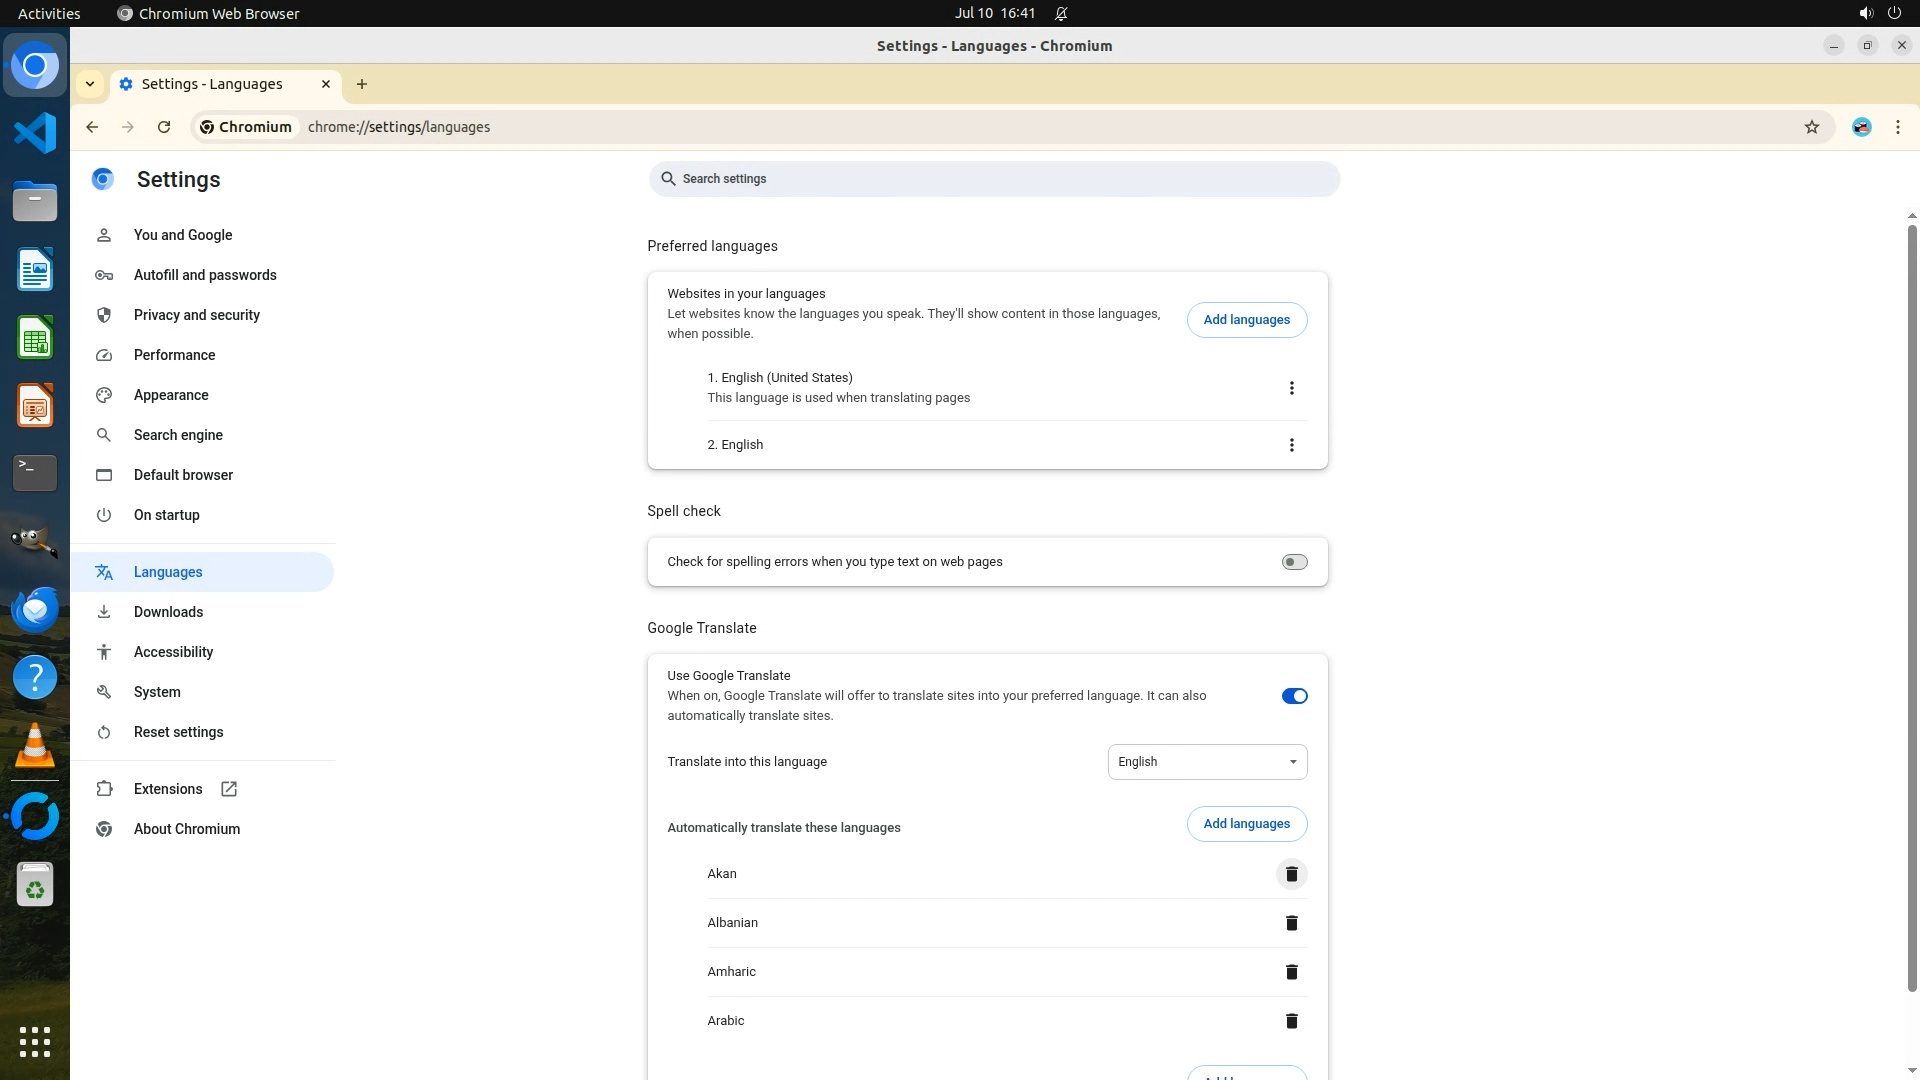Bookmark this page with the star icon
The height and width of the screenshot is (1080, 1920).
click(1811, 127)
